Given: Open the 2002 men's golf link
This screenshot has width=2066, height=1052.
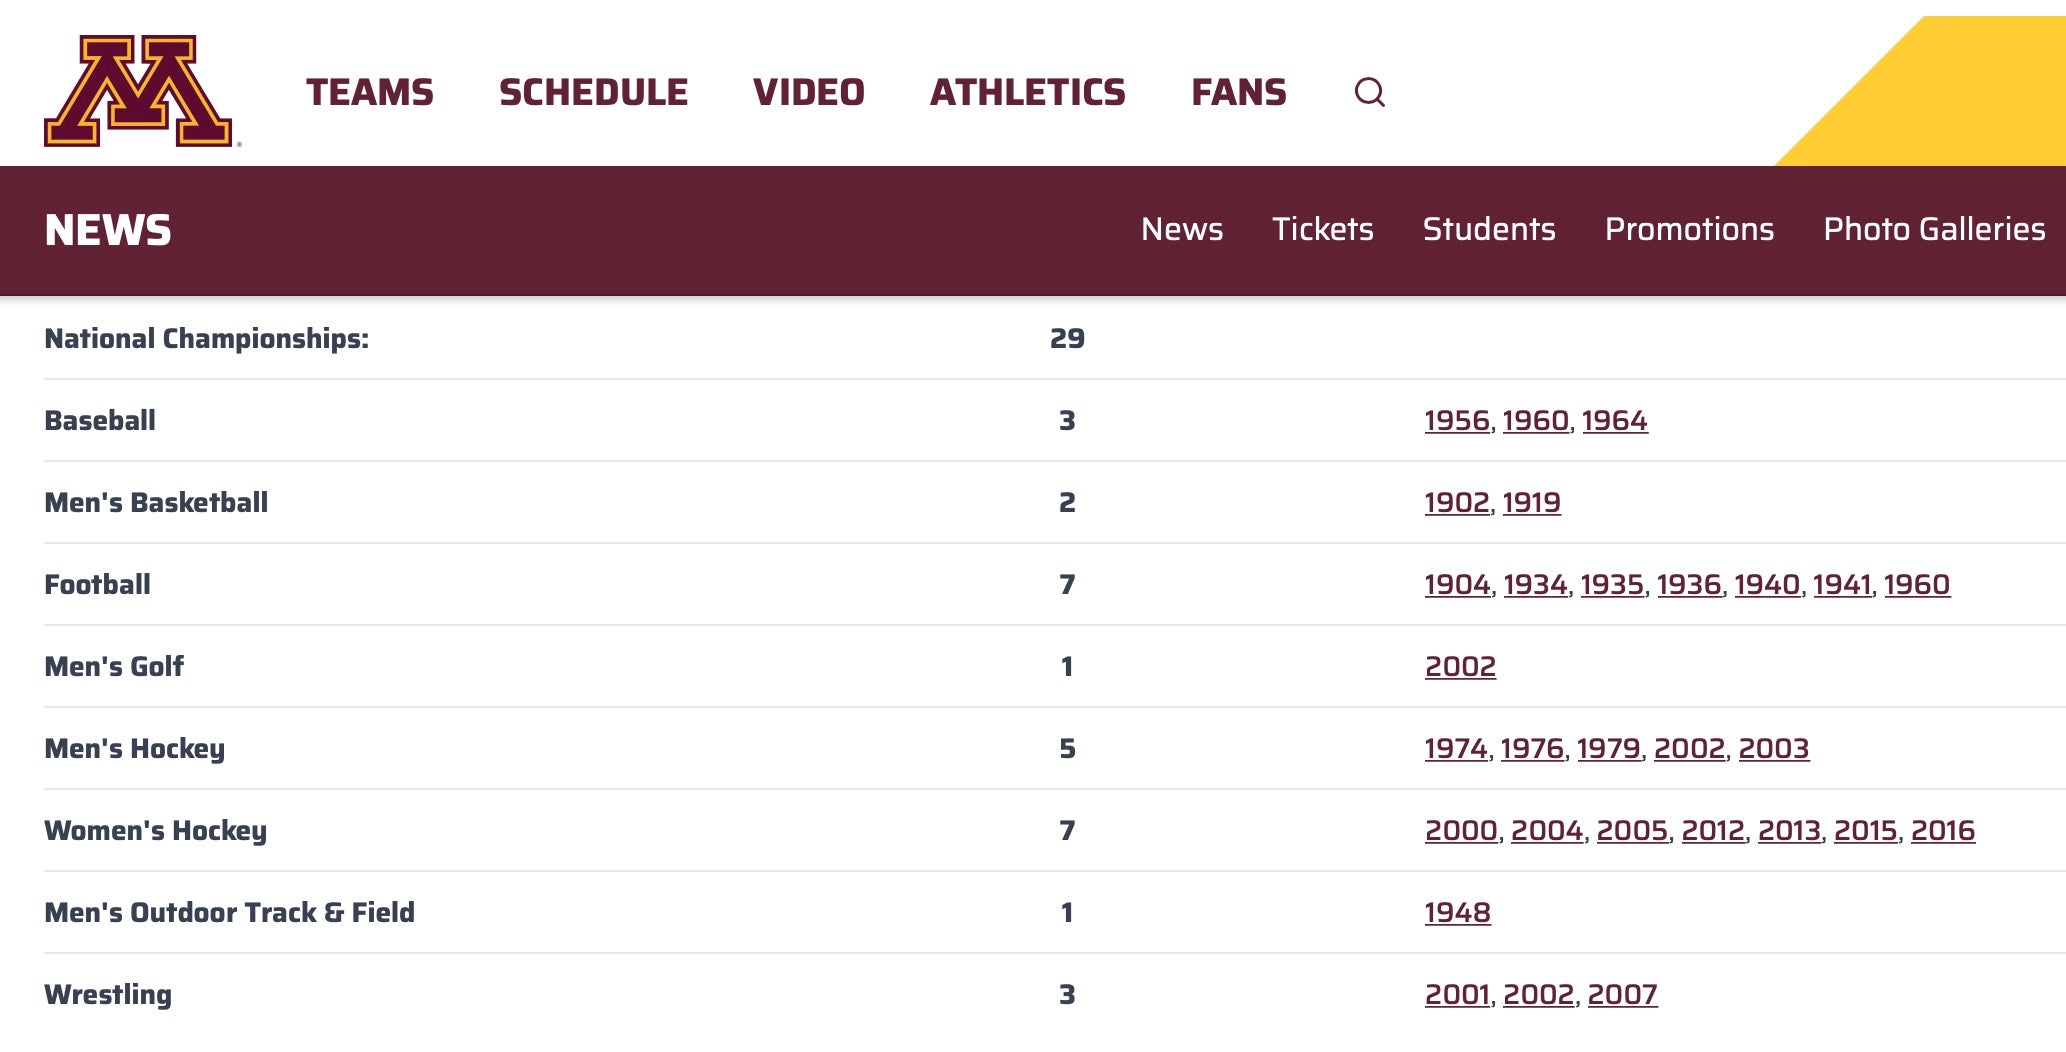Looking at the screenshot, I should point(1460,667).
